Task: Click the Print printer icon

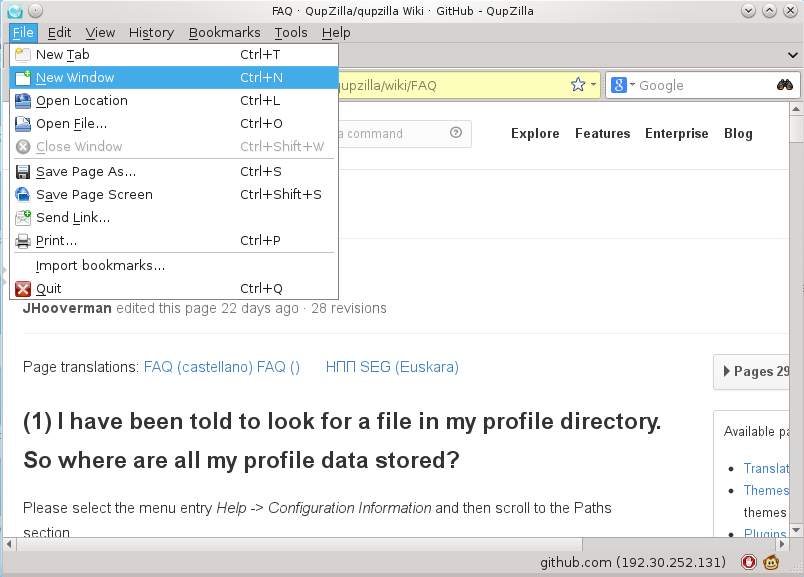Action: pyautogui.click(x=23, y=241)
